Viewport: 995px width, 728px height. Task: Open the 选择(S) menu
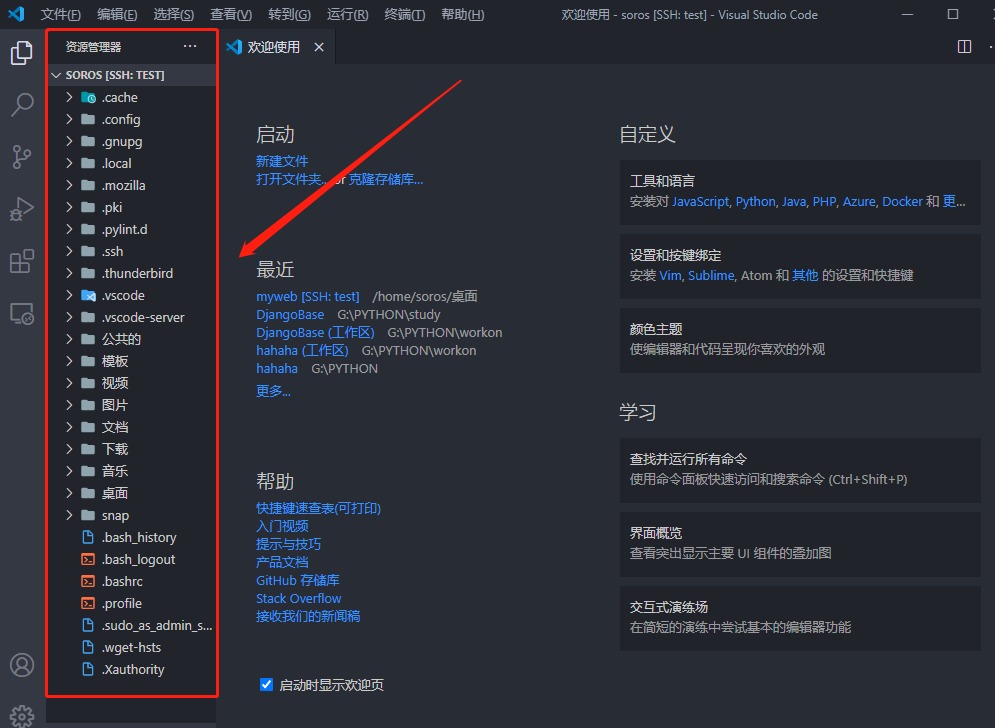[x=173, y=14]
